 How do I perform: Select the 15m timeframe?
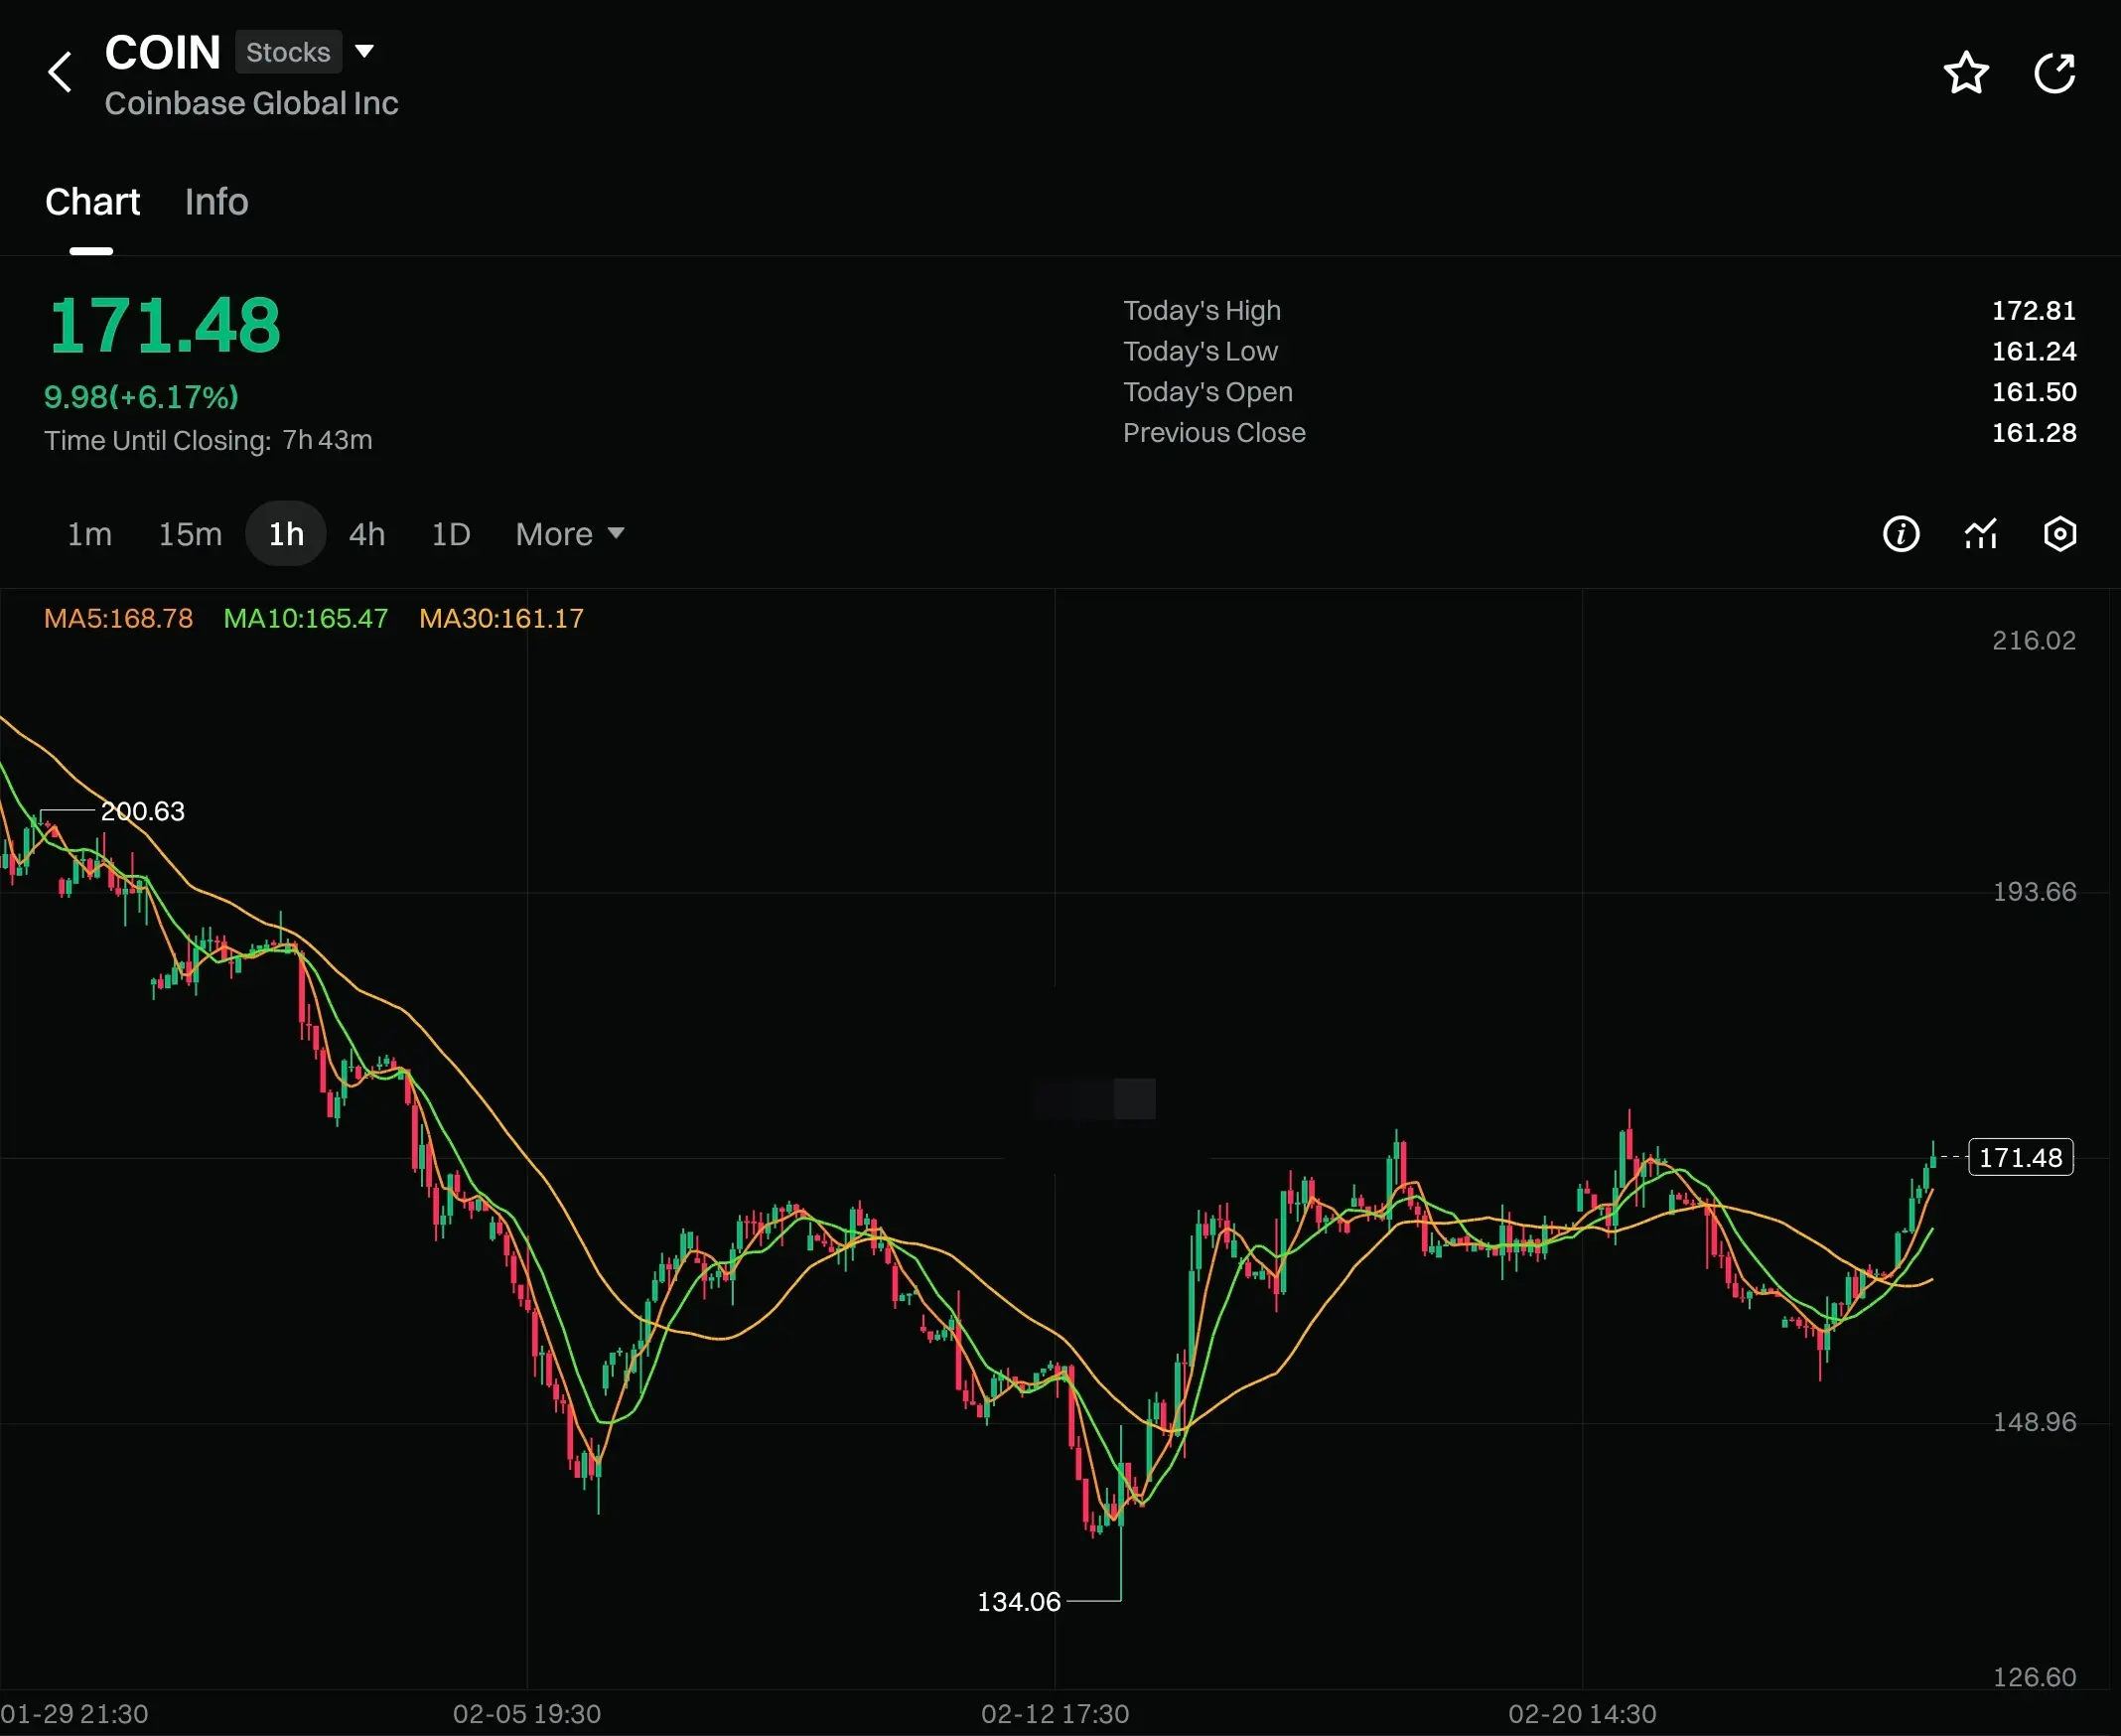[x=190, y=534]
